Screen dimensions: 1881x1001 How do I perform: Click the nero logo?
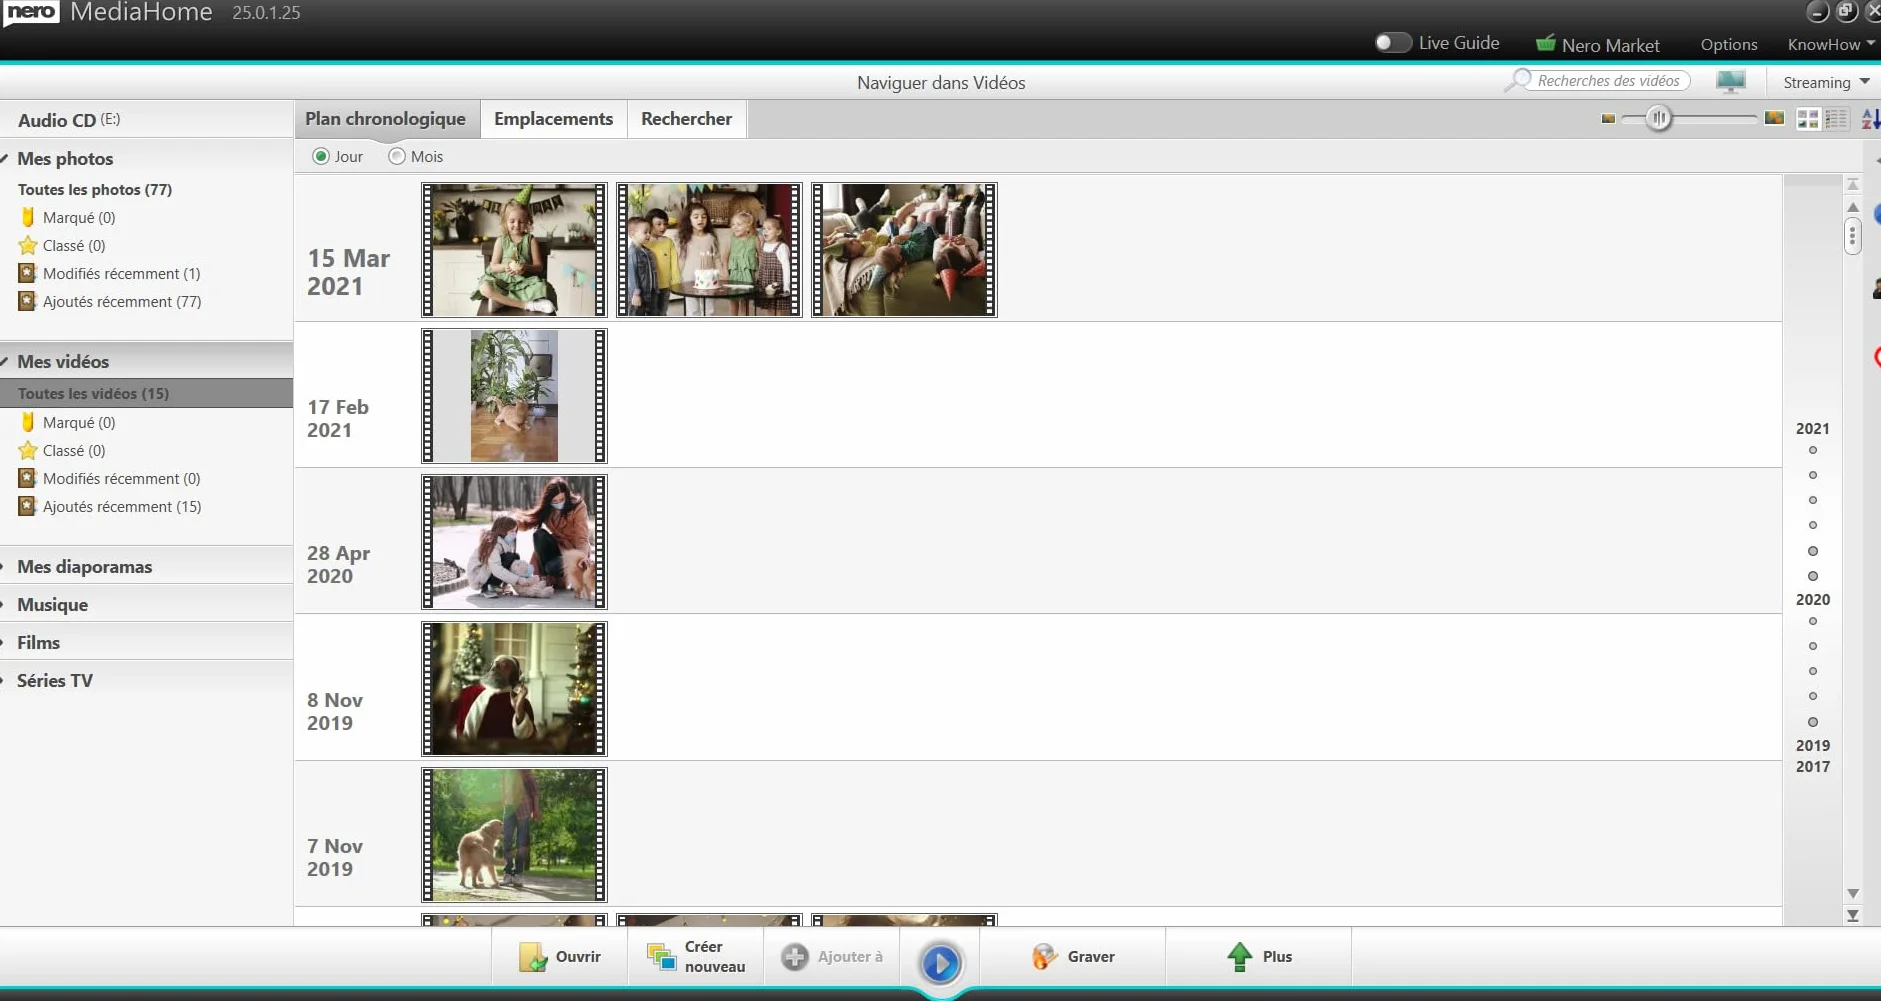[x=32, y=12]
